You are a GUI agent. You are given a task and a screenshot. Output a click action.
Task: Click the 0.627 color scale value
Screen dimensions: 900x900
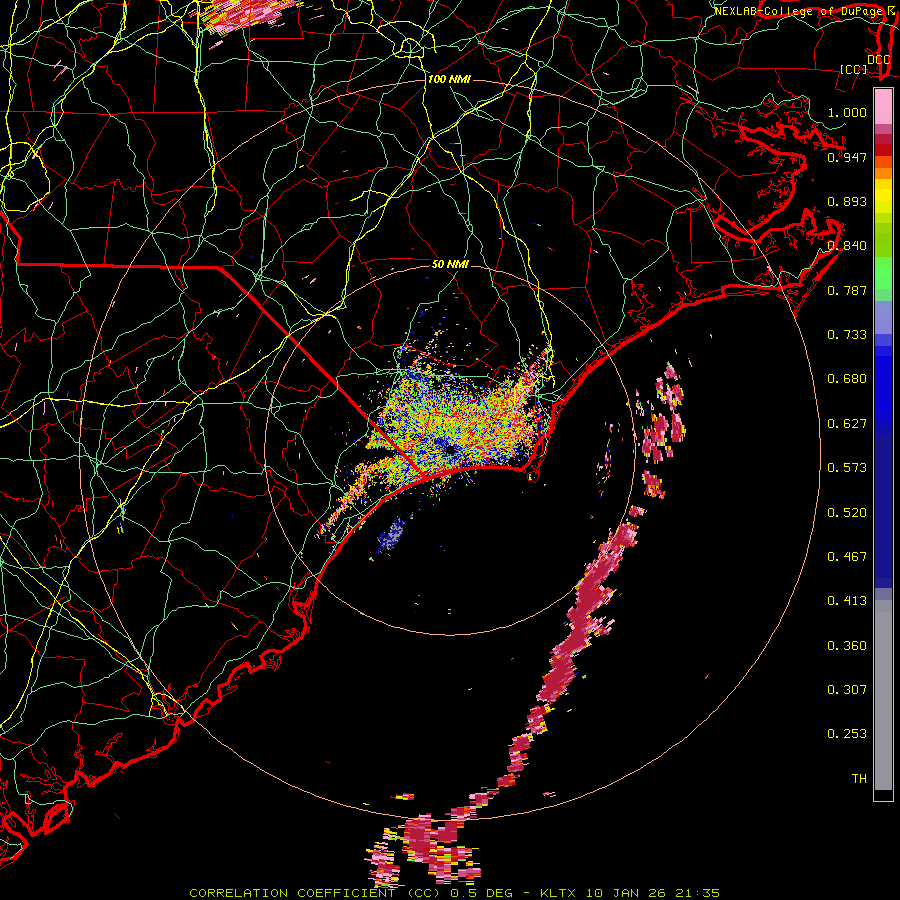[x=847, y=423]
